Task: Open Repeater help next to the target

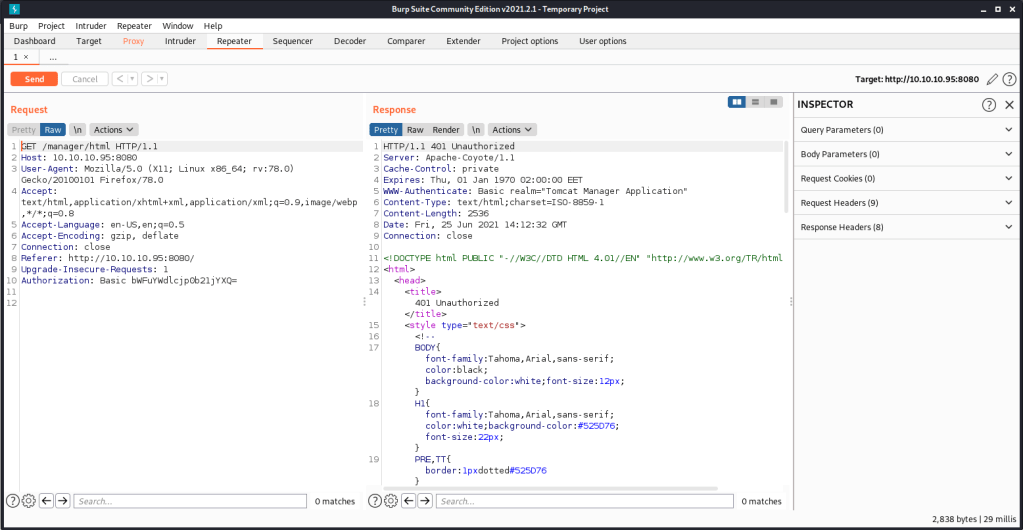Action: (1009, 79)
